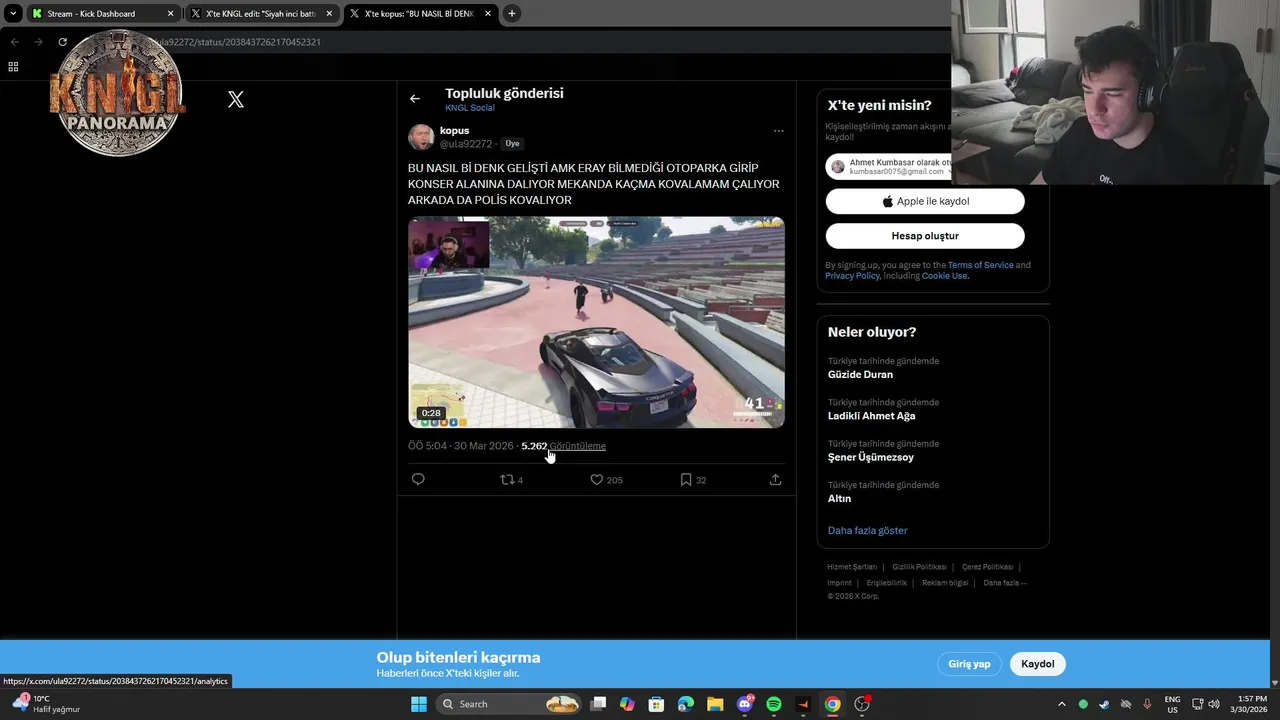
Task: Share the post via share icon
Action: tap(775, 480)
